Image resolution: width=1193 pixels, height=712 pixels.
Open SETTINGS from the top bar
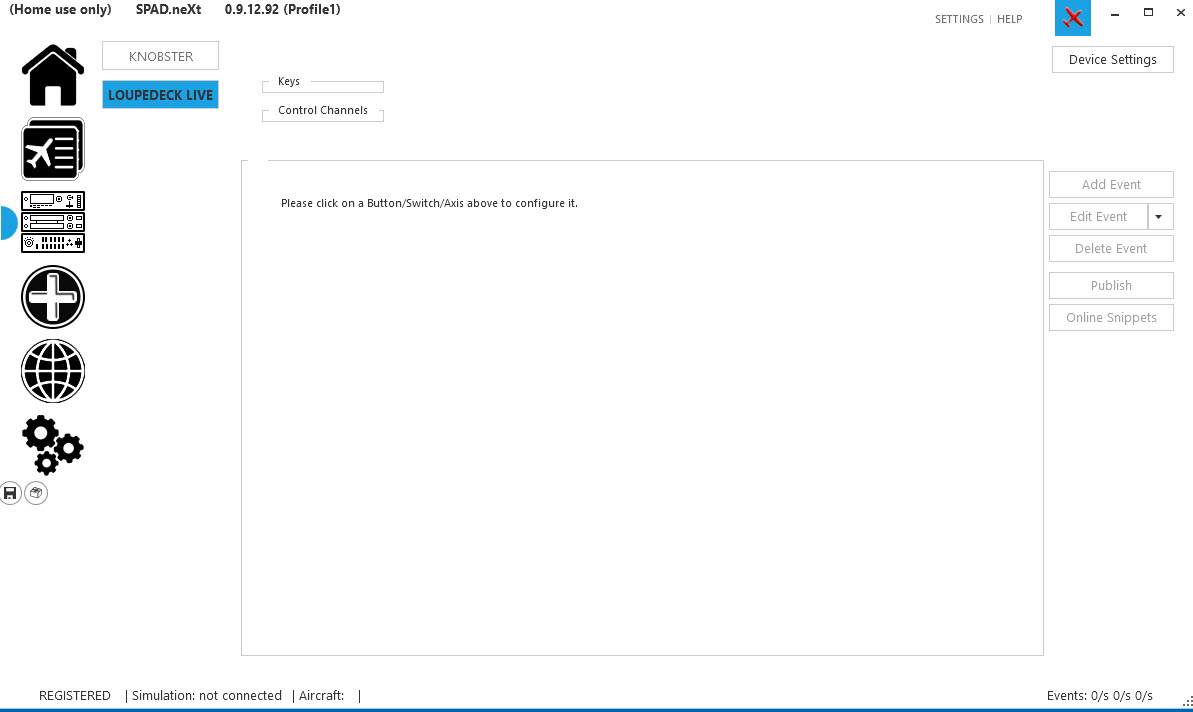click(959, 19)
